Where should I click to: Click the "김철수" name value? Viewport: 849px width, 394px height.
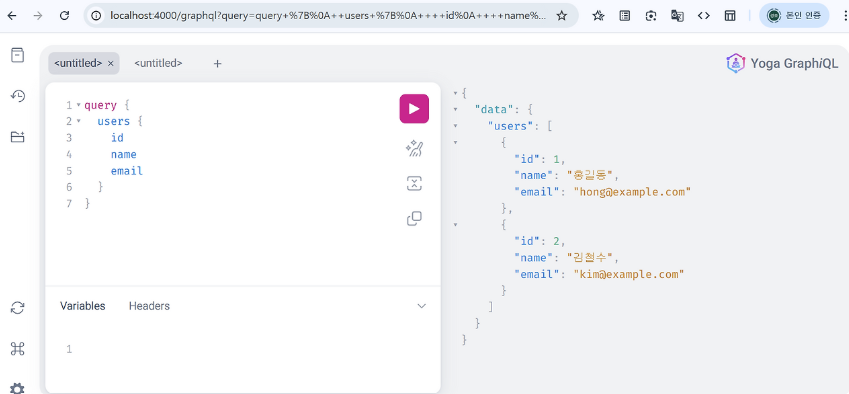pos(590,258)
